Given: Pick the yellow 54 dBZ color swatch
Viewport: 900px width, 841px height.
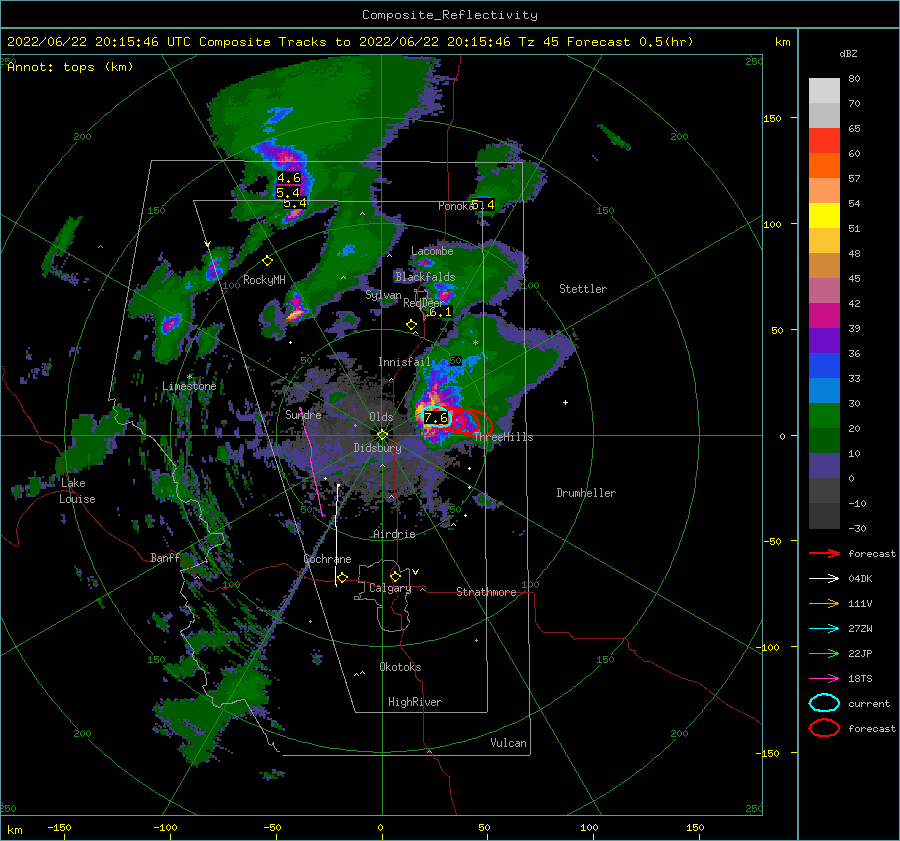Looking at the screenshot, I should click(x=824, y=215).
